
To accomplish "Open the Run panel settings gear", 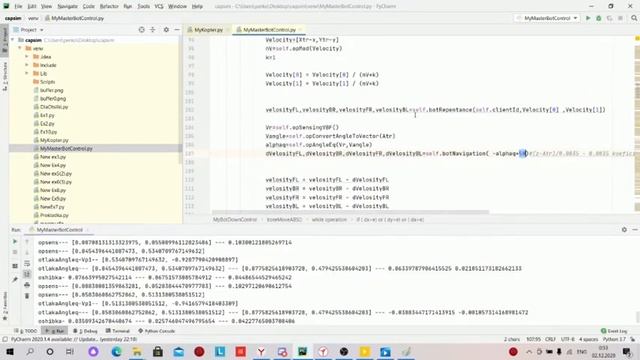I will 624,230.
